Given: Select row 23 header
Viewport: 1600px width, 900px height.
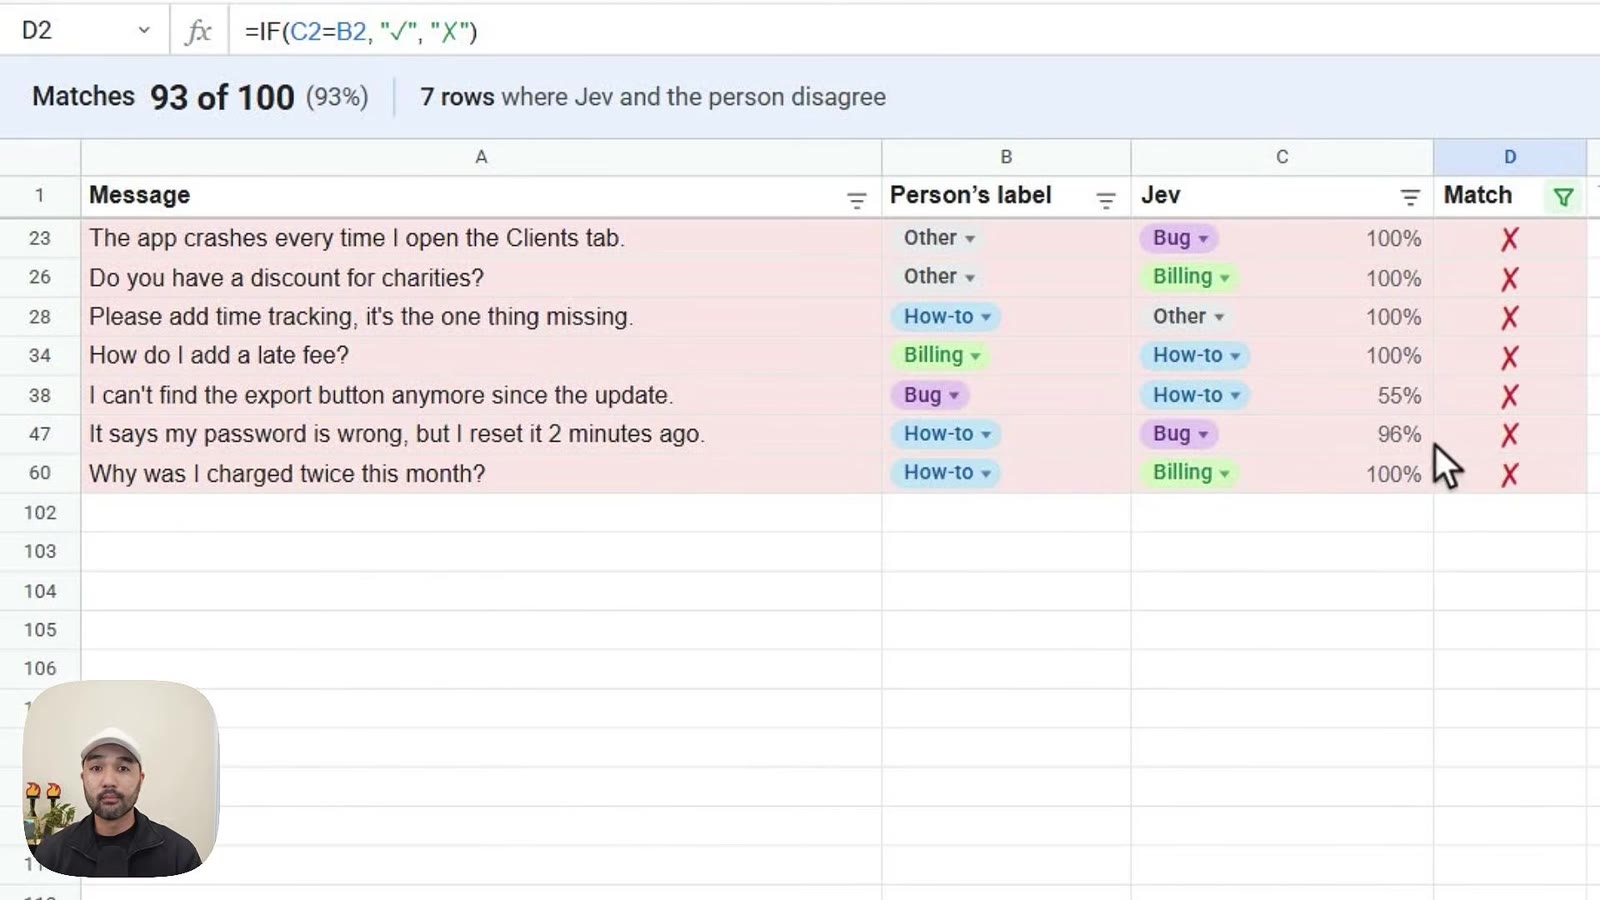Looking at the screenshot, I should [40, 238].
